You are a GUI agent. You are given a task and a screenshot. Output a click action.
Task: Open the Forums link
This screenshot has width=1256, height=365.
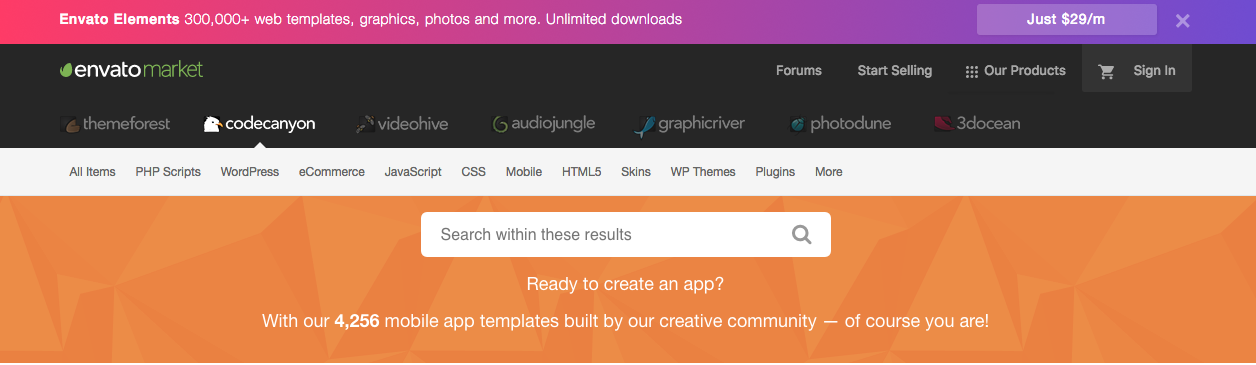pos(799,71)
